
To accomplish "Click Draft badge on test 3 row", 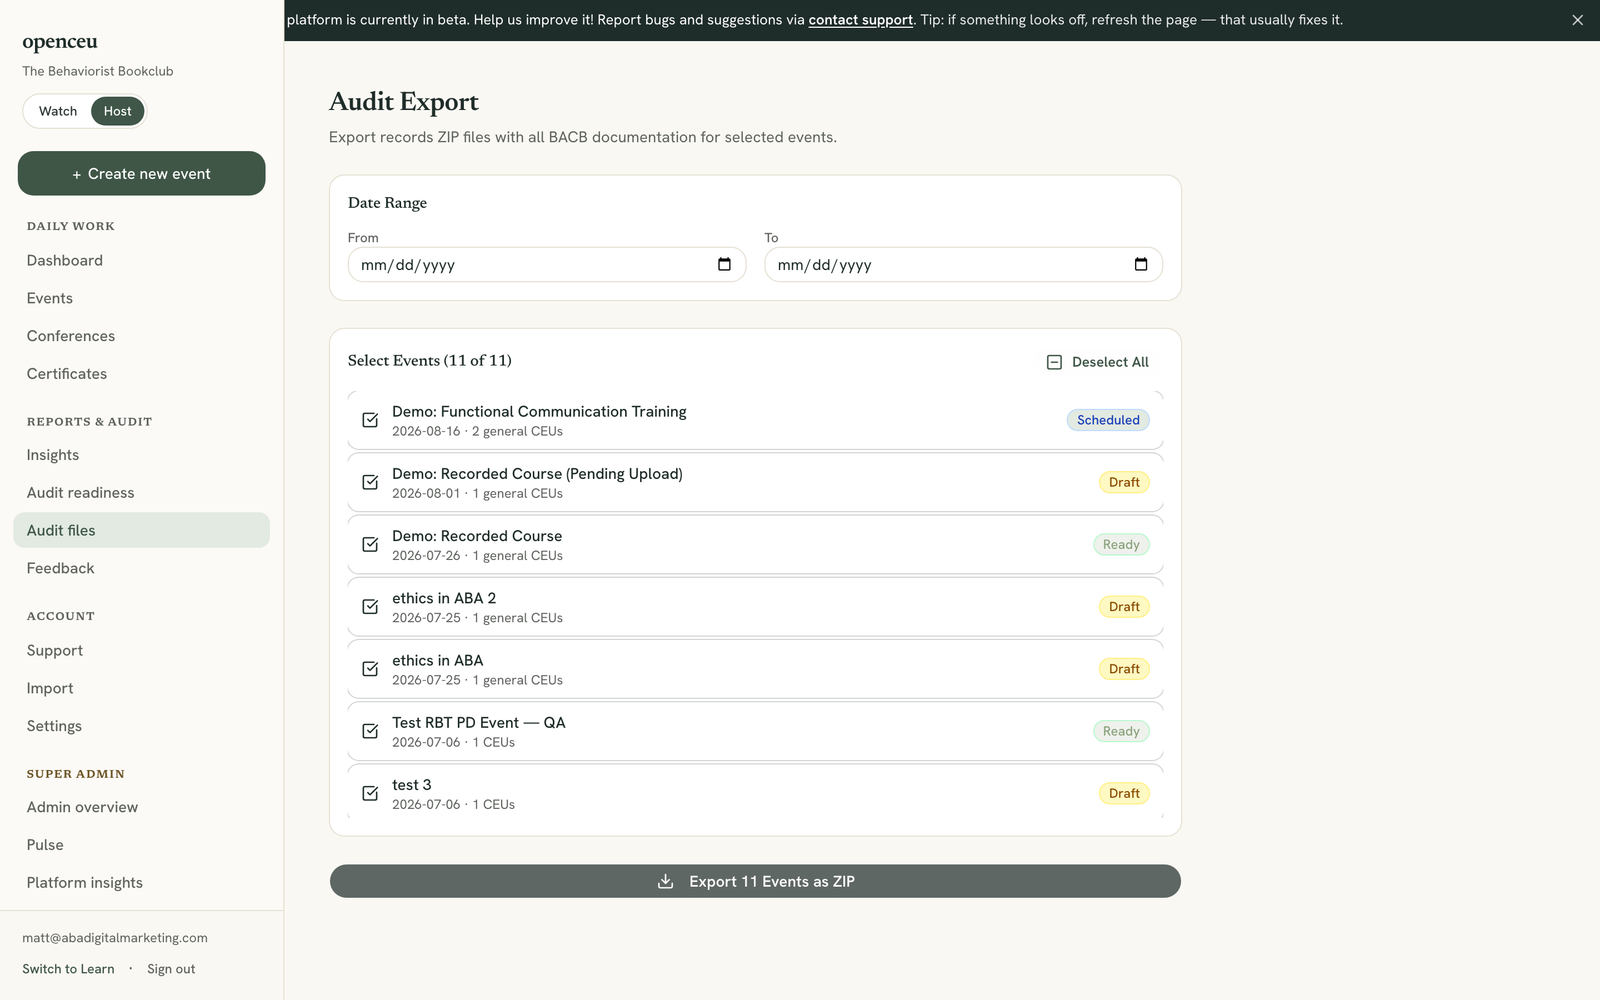I will click(1124, 793).
